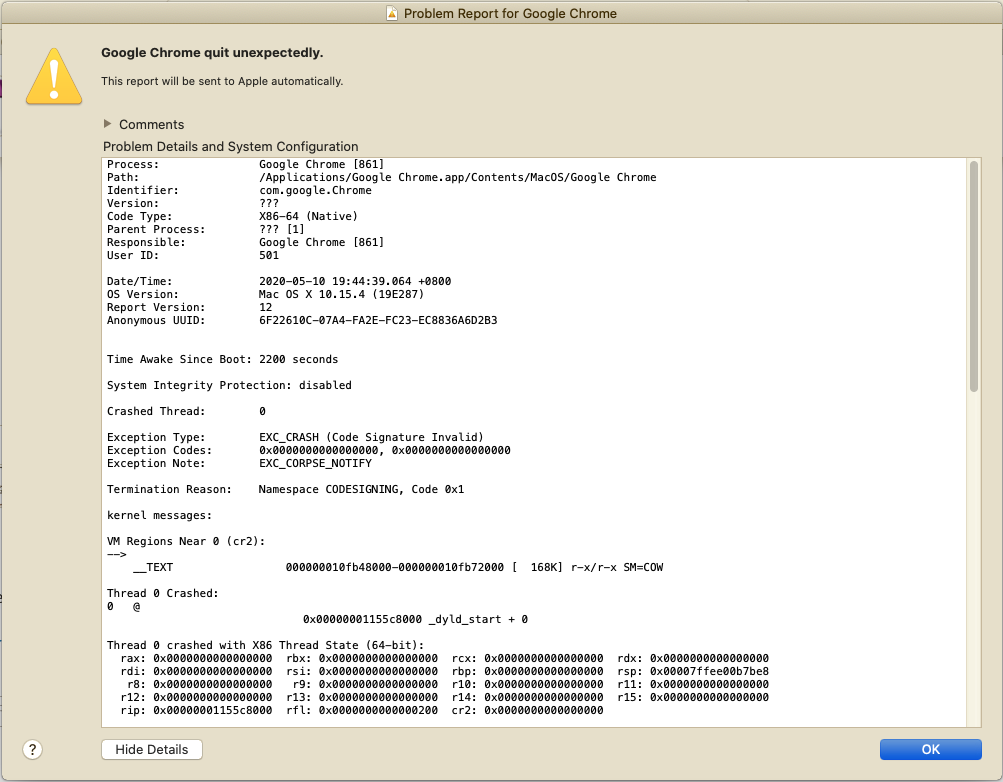Click 'Namespace CODESIGNING, Code 0x1' text
This screenshot has height=782, width=1003.
click(x=361, y=489)
